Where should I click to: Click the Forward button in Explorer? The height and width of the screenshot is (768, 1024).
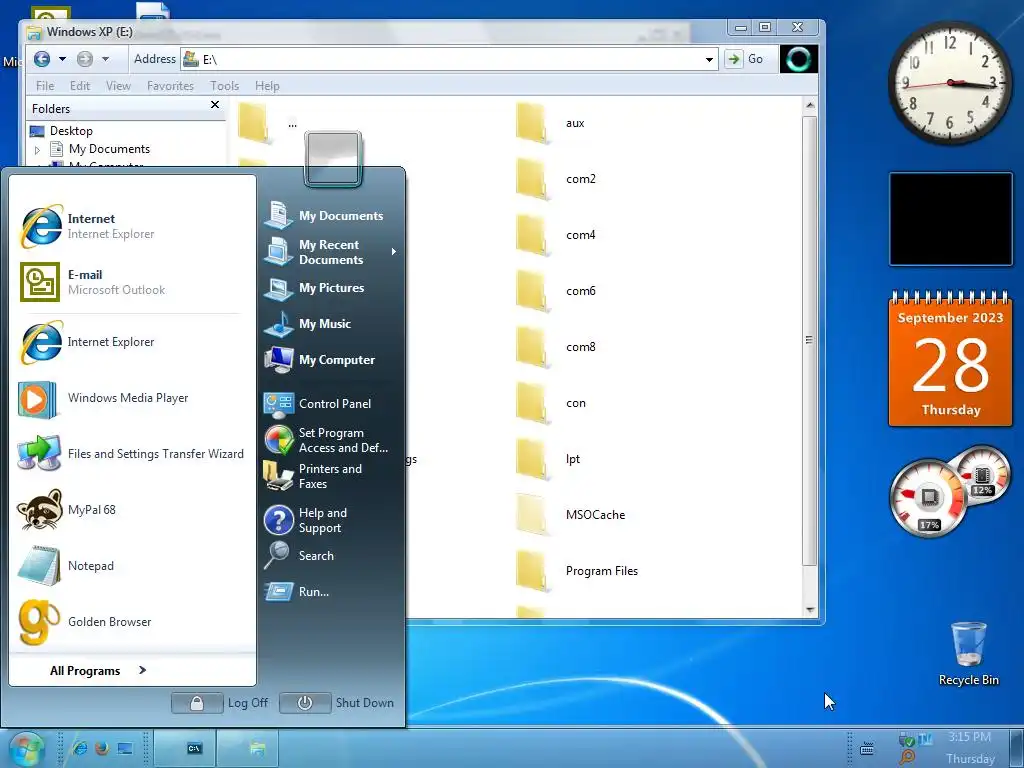[x=85, y=59]
